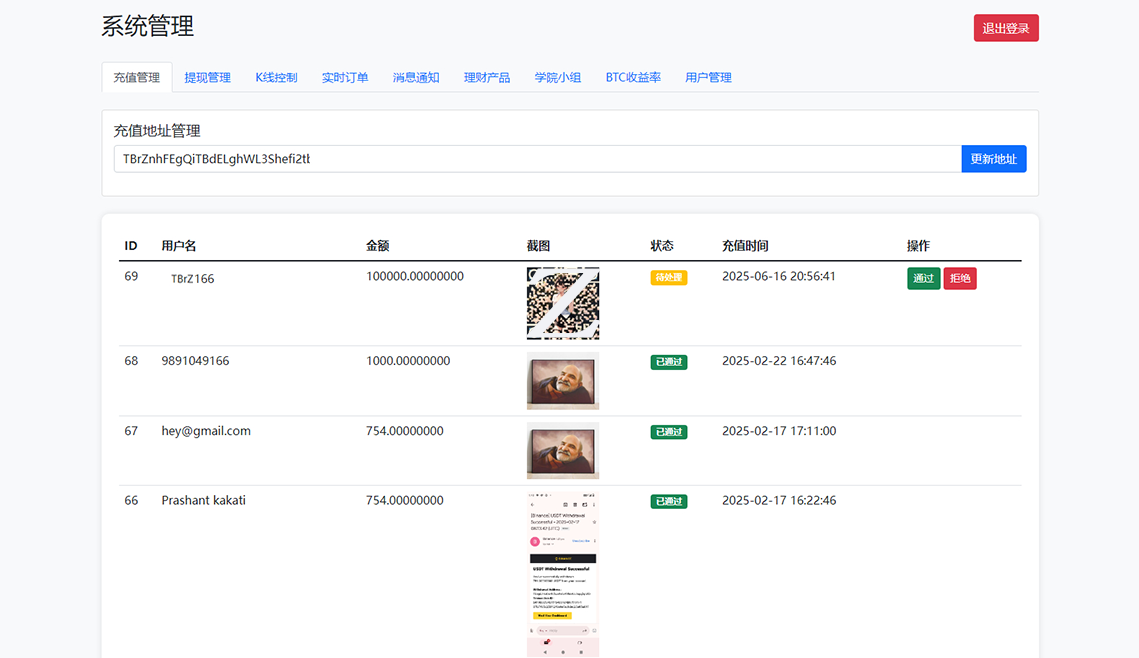
Task: Select the BTC收益率 tab
Action: pos(633,77)
